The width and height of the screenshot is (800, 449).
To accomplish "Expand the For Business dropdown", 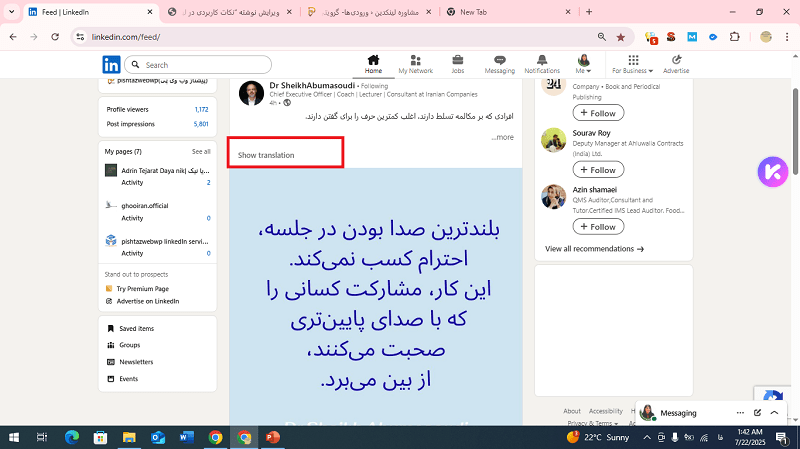I will click(x=630, y=64).
